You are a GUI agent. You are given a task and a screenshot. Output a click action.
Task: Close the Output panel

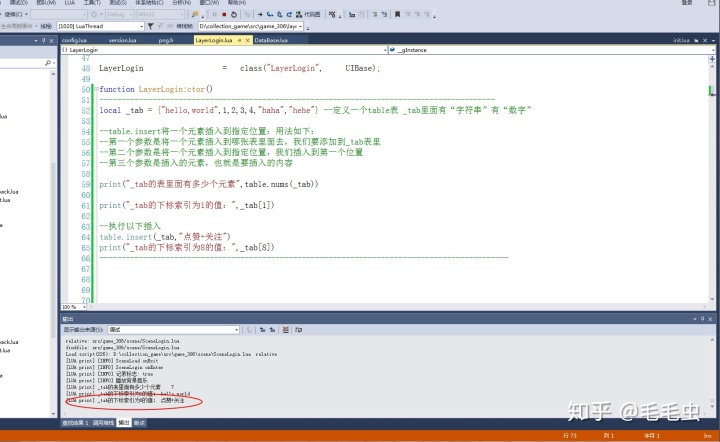(710, 319)
